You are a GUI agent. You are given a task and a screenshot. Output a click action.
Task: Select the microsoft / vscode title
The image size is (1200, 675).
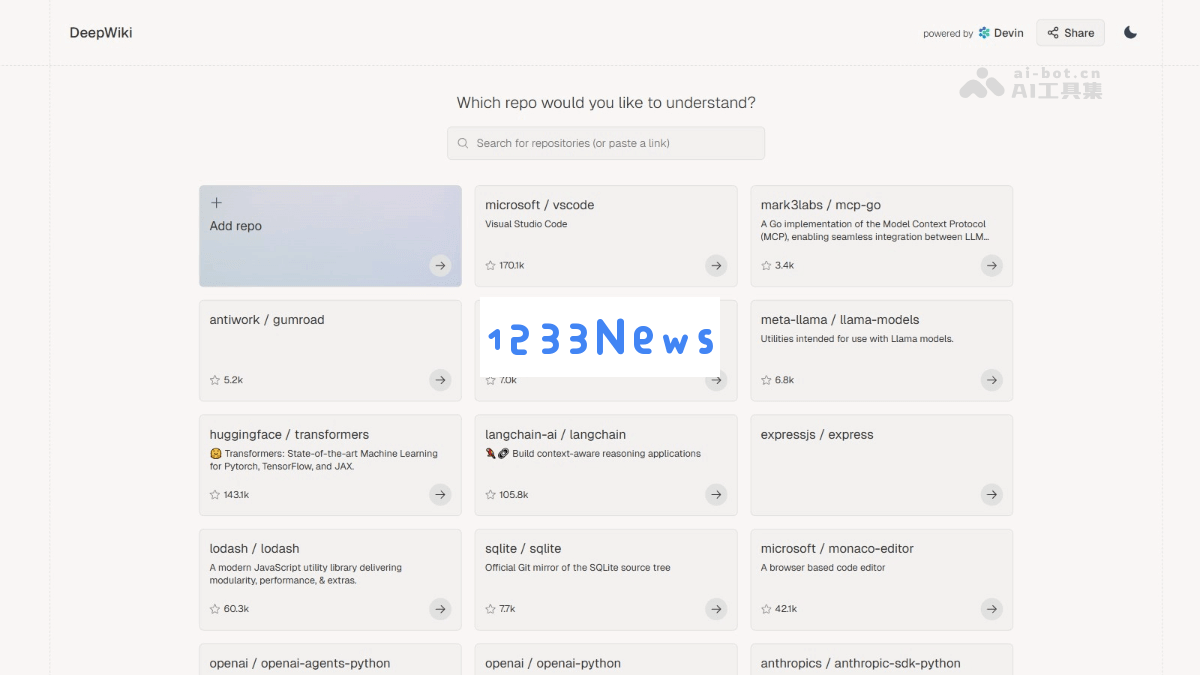pos(540,205)
